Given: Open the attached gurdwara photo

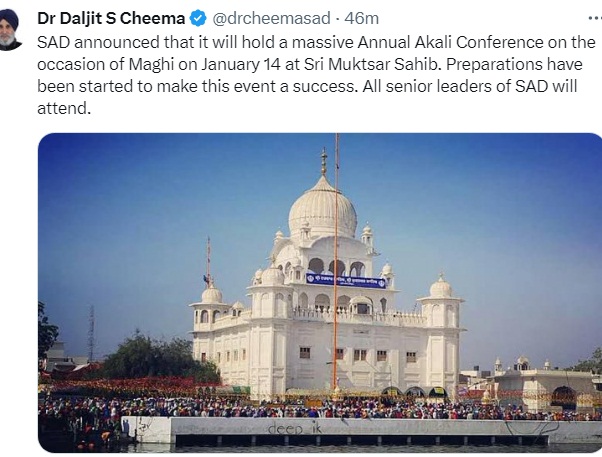Looking at the screenshot, I should (320, 293).
